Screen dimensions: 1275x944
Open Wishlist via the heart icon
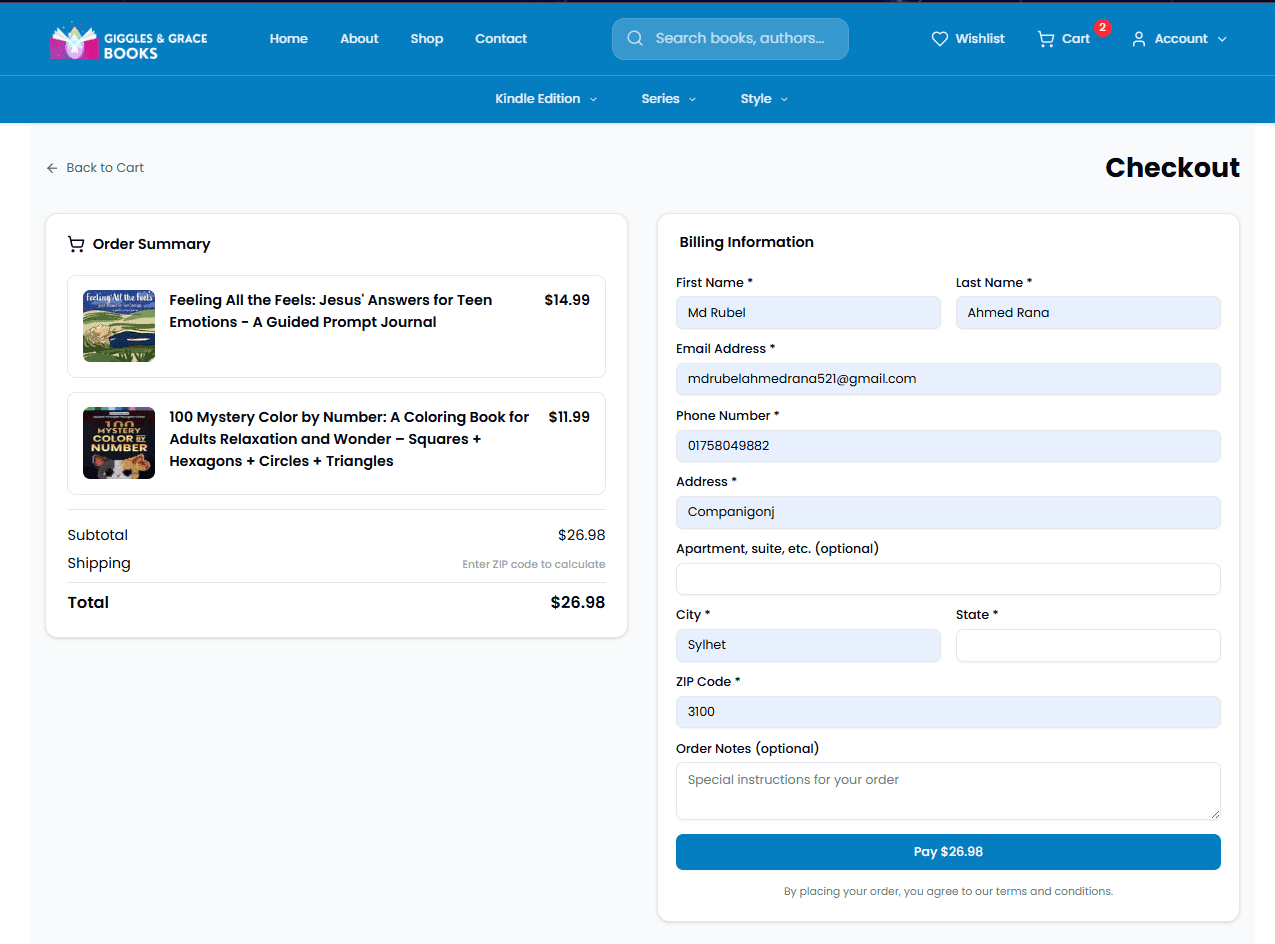tap(939, 39)
